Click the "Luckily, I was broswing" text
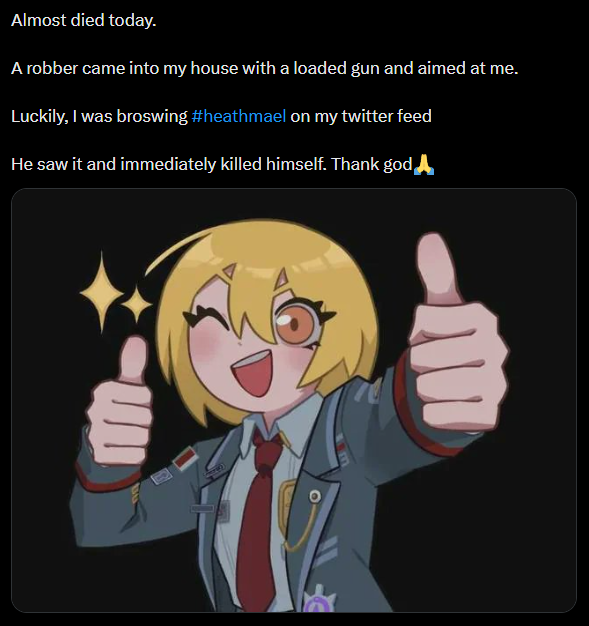The height and width of the screenshot is (626, 589). click(99, 116)
